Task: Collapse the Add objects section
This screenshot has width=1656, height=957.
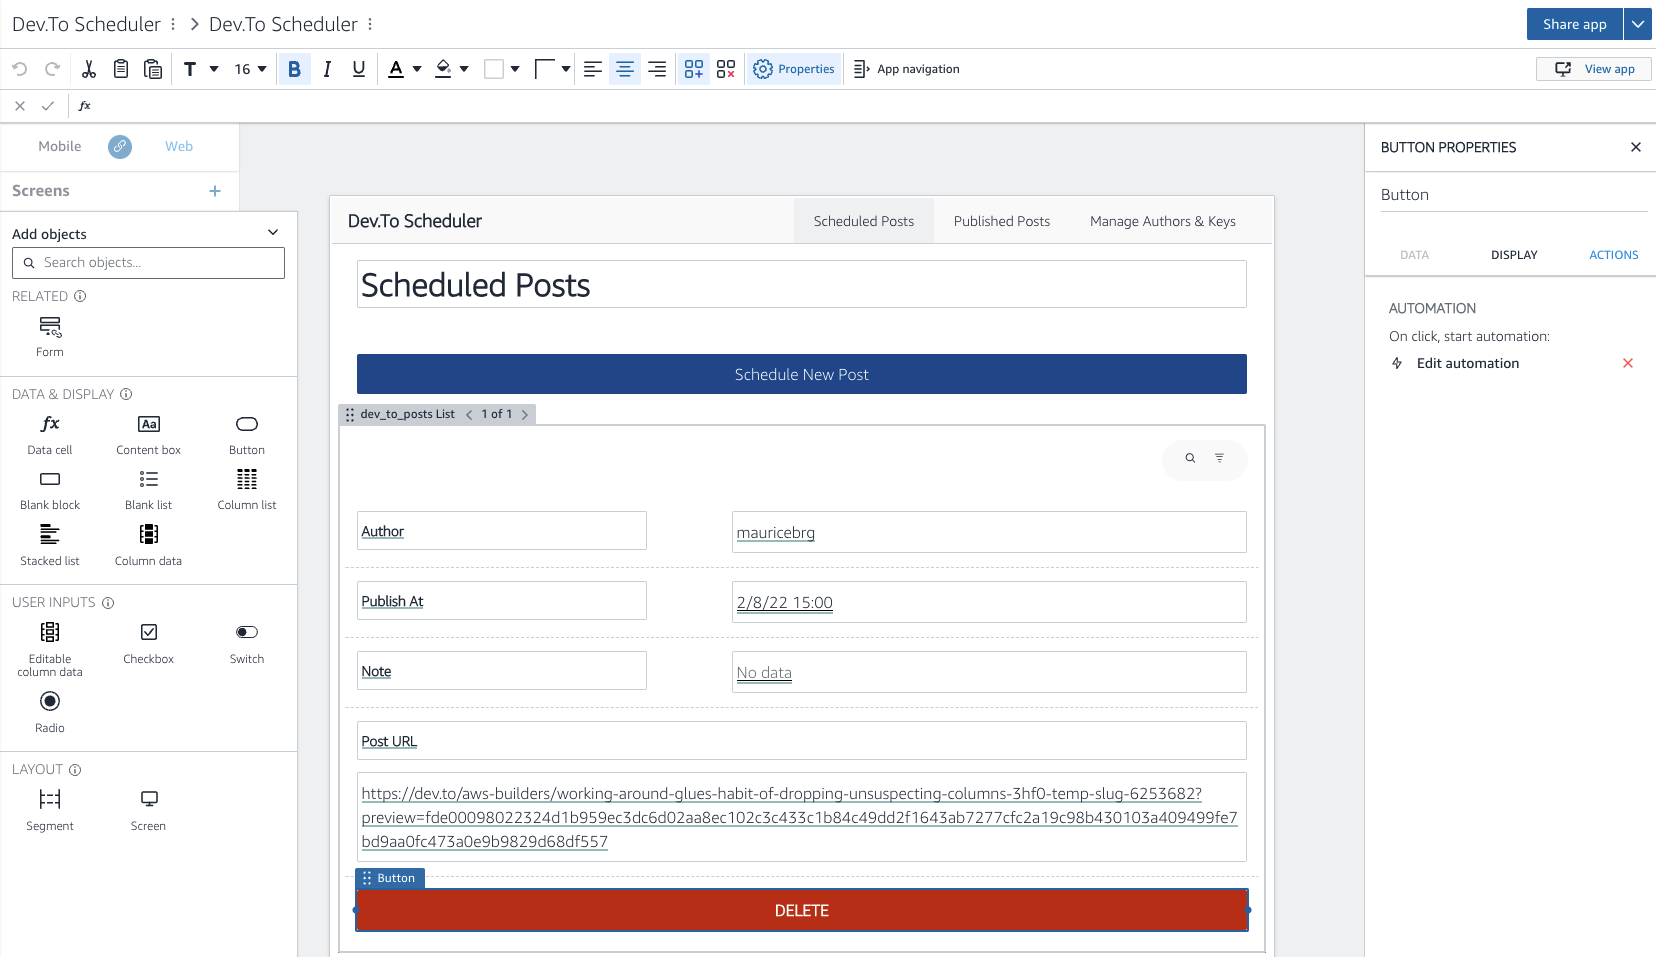Action: tap(273, 233)
